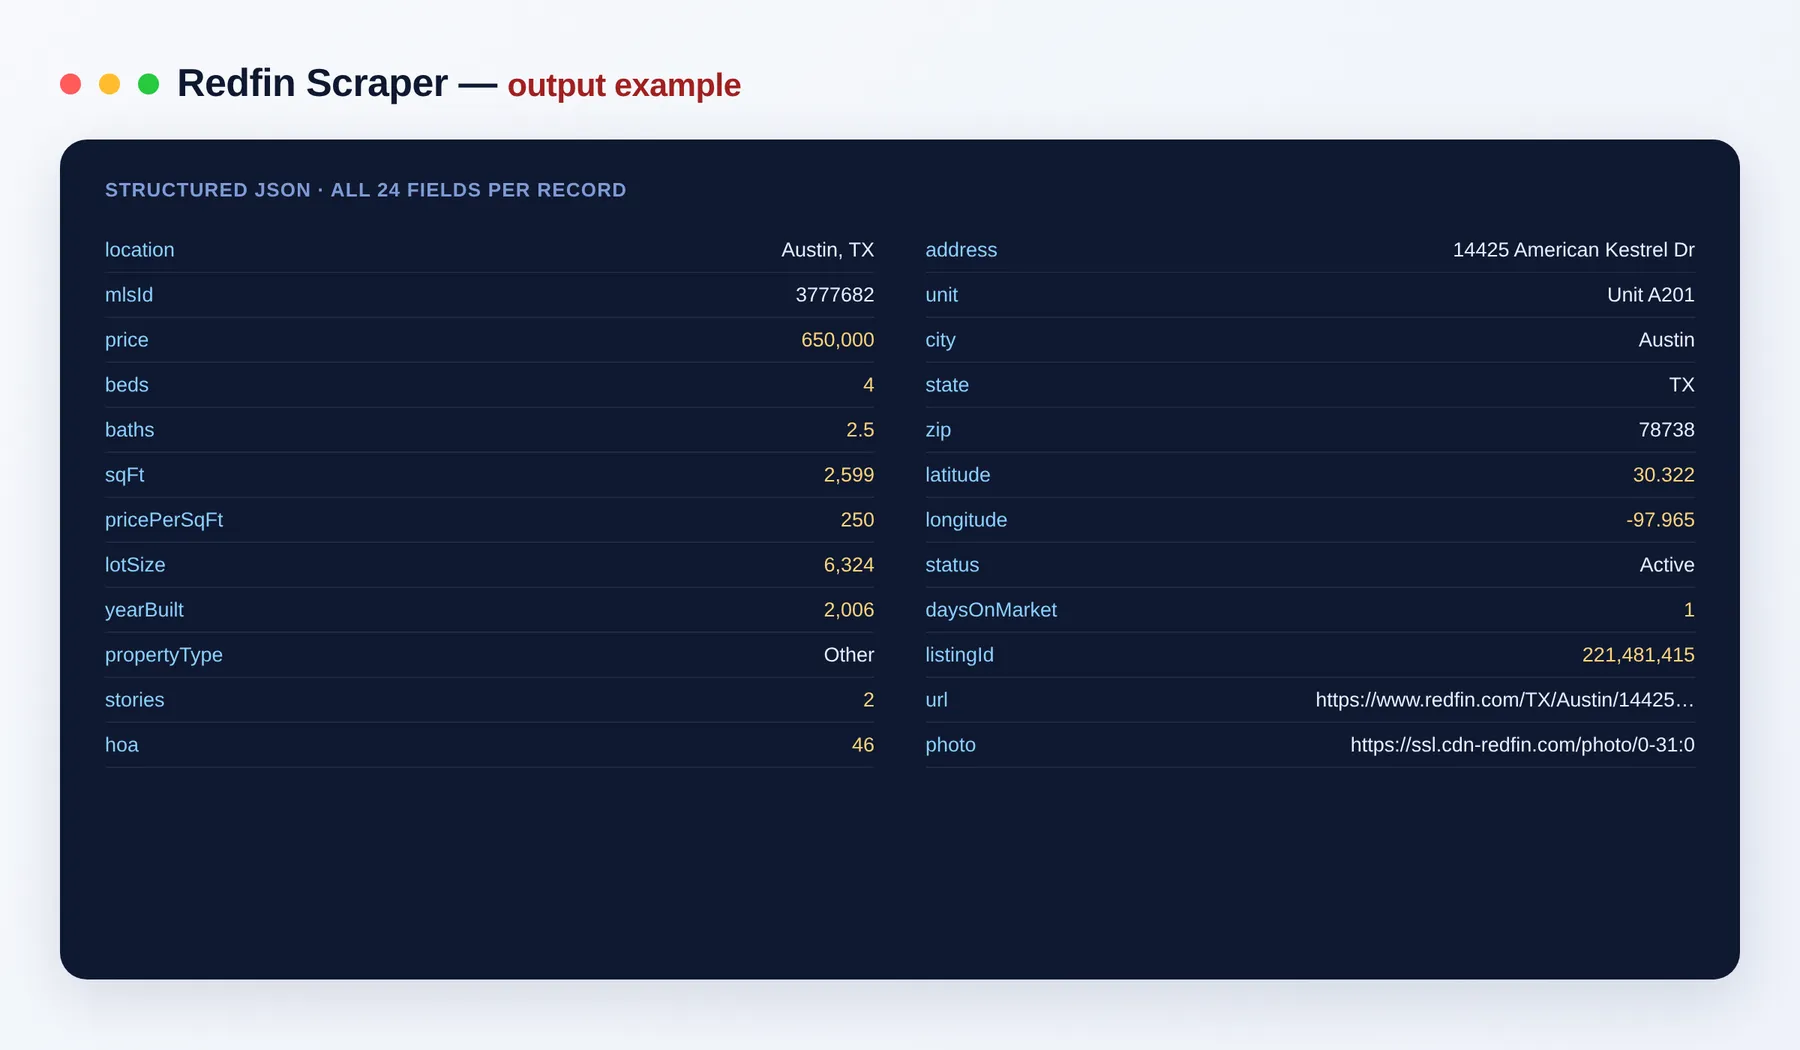Select the 'address' field label
This screenshot has width=1800, height=1050.
point(961,250)
